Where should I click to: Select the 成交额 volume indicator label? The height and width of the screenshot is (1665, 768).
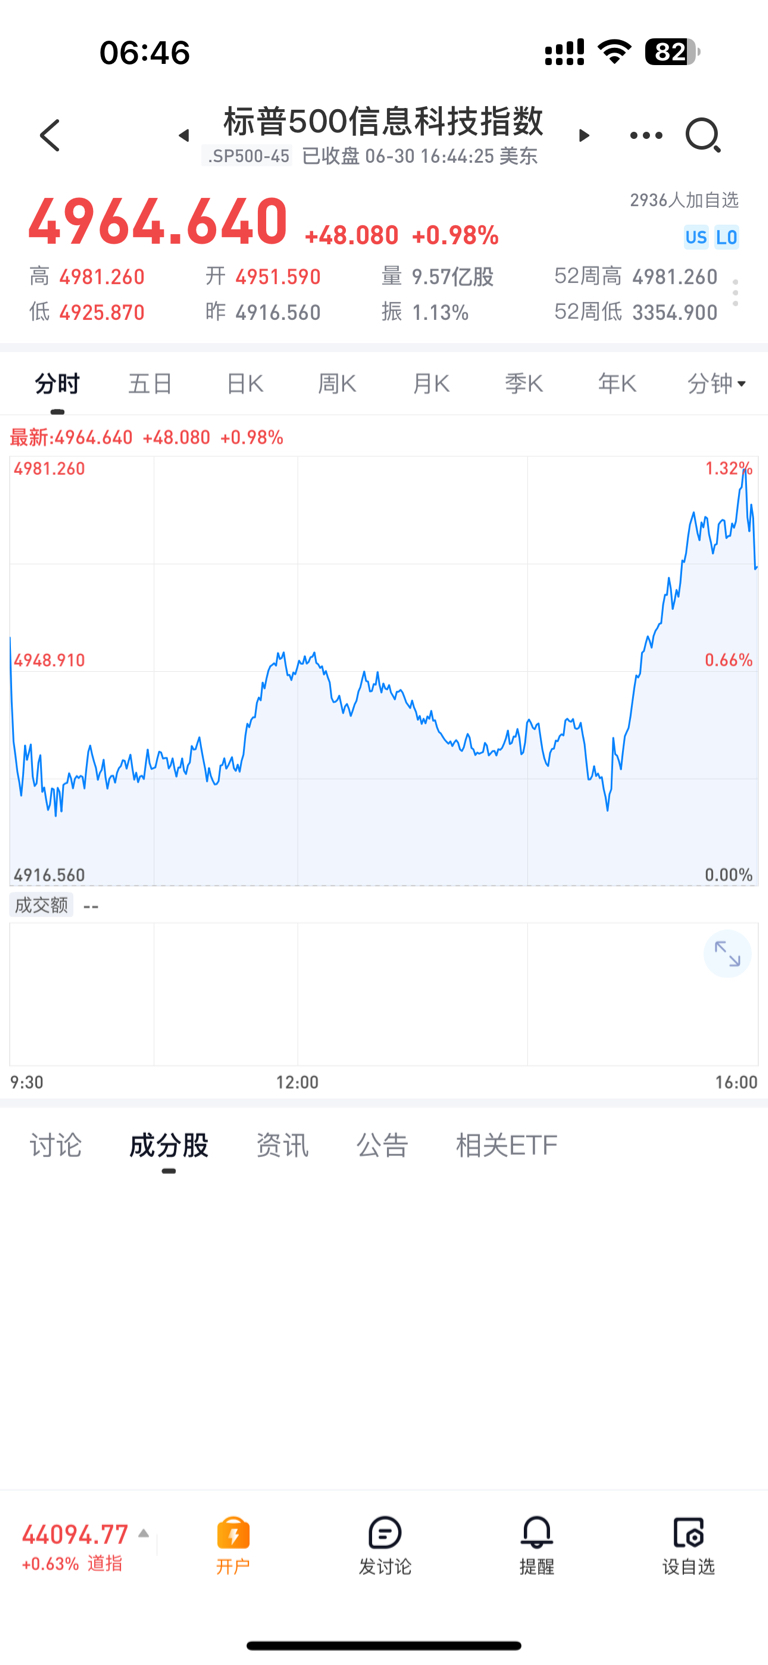pyautogui.click(x=41, y=905)
